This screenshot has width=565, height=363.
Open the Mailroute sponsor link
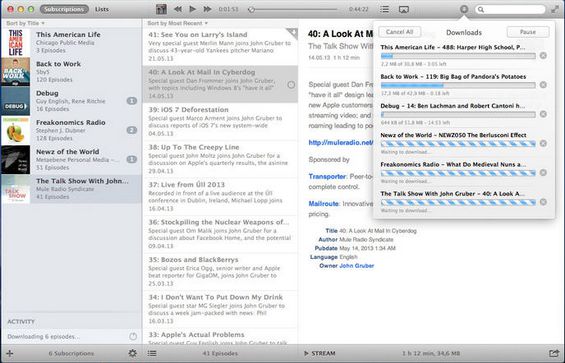323,204
